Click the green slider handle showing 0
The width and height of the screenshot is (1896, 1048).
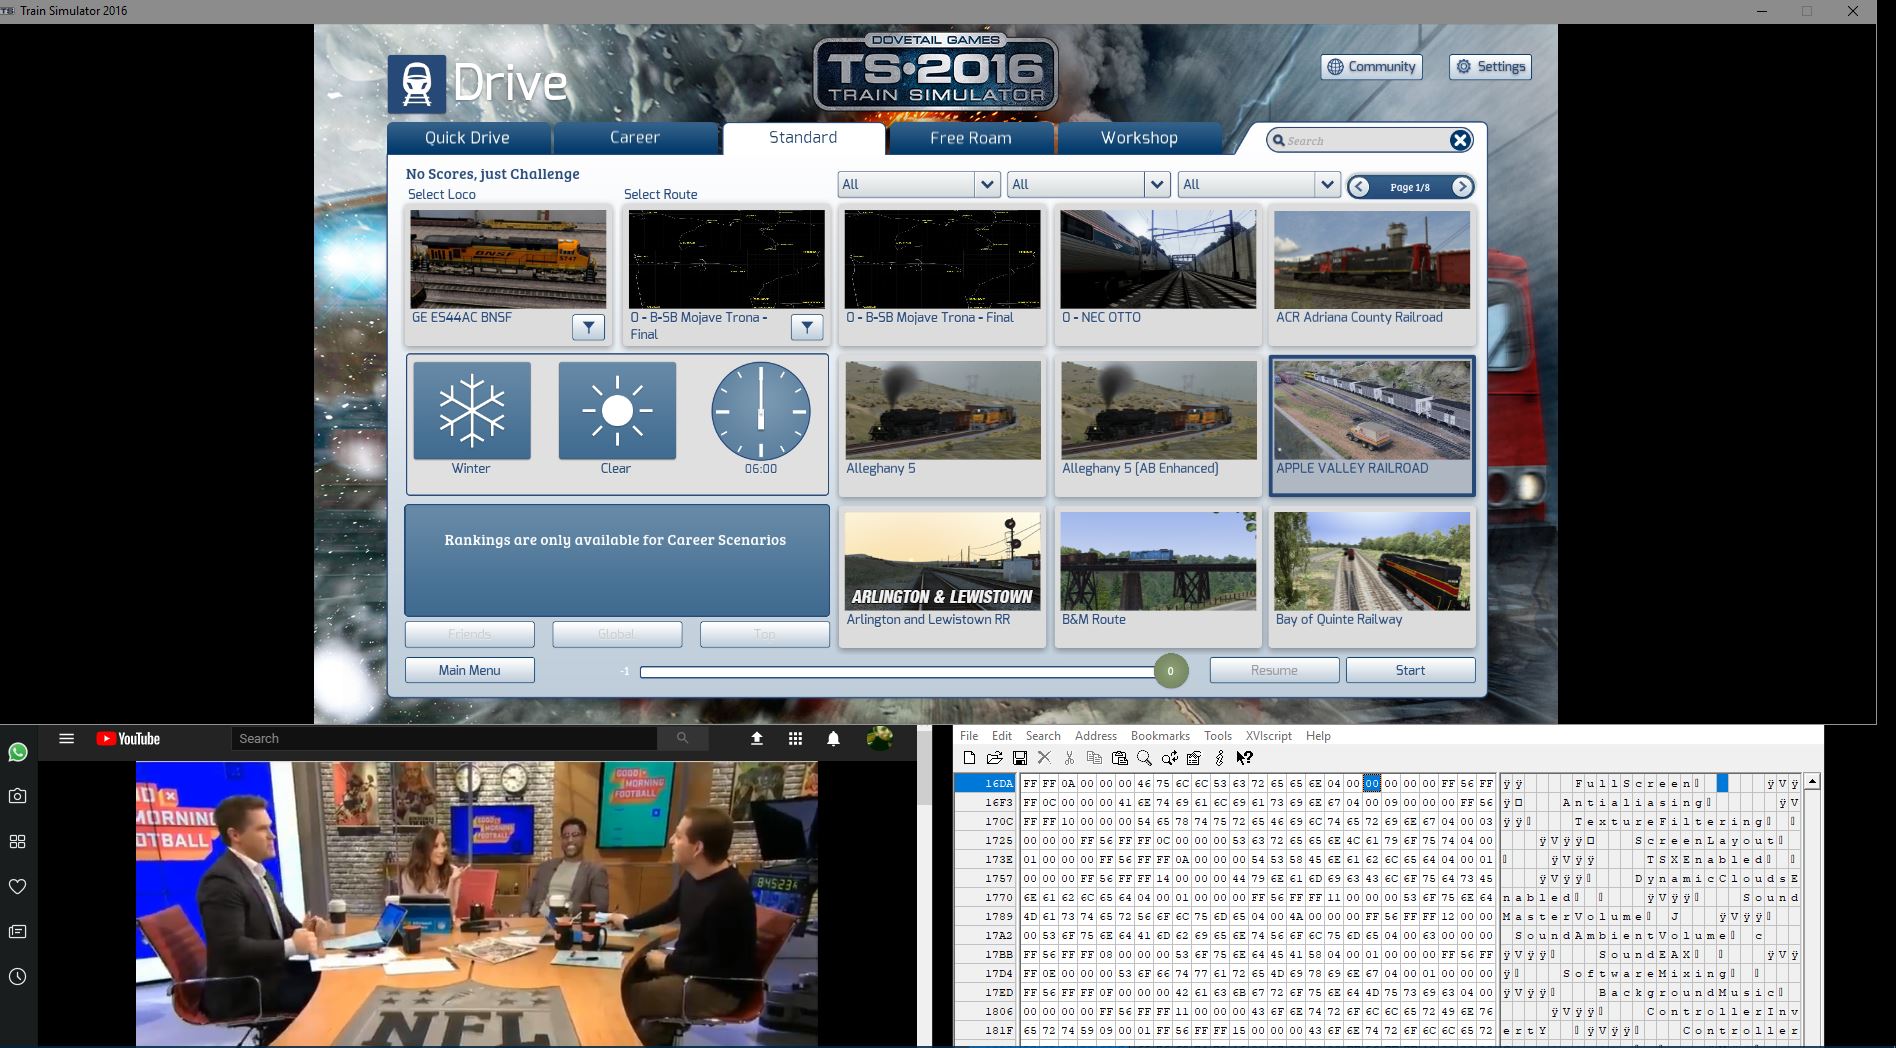(1171, 671)
